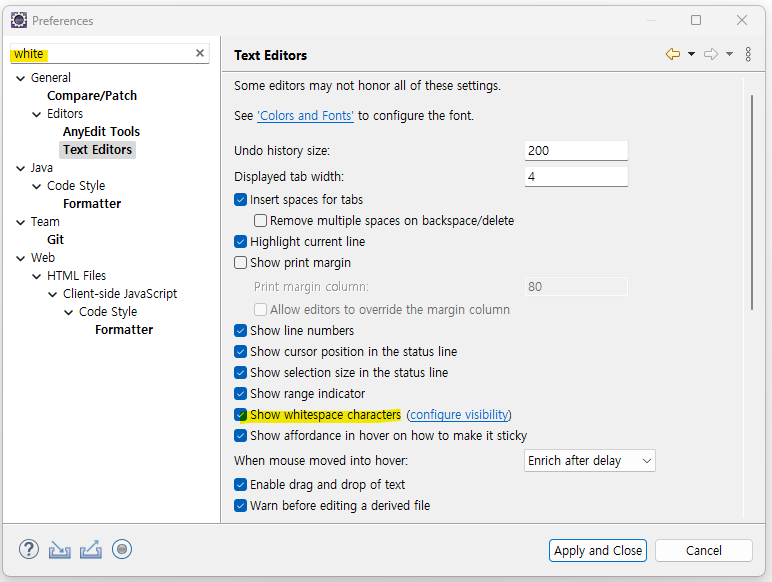772x582 pixels.
Task: Close the Preferences window
Action: click(742, 20)
